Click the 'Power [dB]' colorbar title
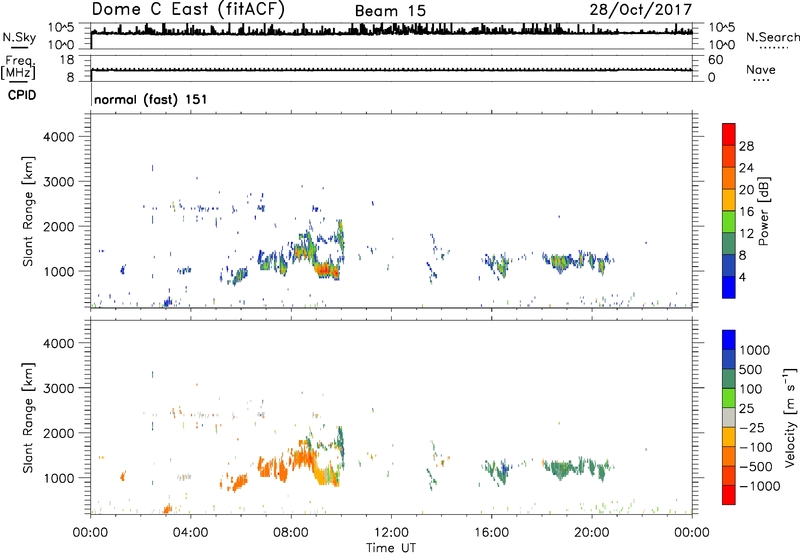The image size is (800, 554). pyautogui.click(x=764, y=211)
